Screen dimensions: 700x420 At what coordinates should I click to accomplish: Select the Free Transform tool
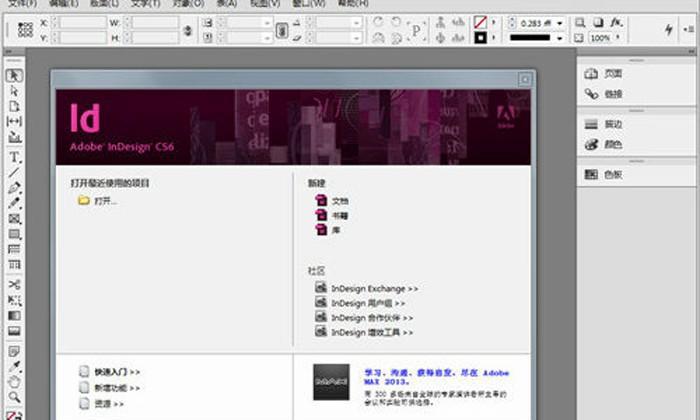tap(14, 300)
